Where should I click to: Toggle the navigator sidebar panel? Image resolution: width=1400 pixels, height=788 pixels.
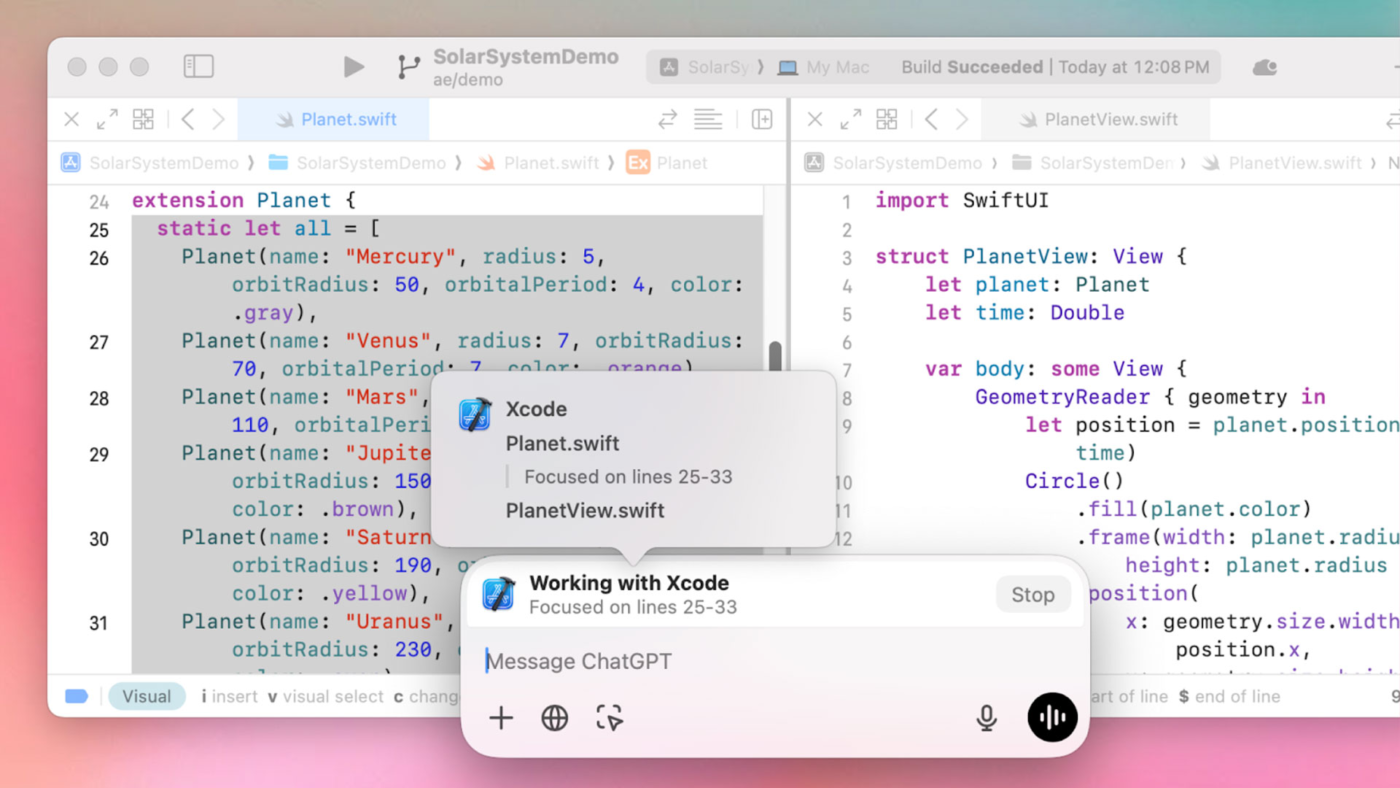[x=199, y=67]
